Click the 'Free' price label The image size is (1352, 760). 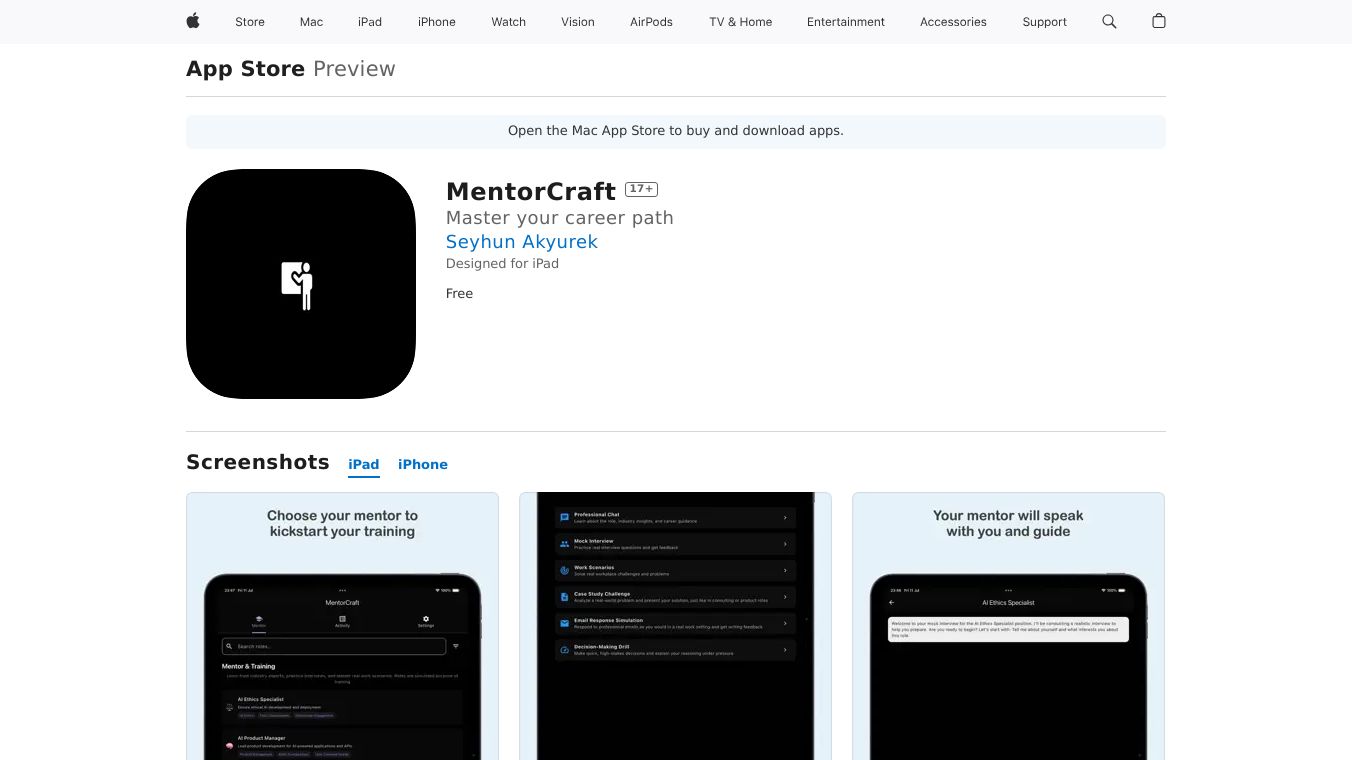coord(459,294)
